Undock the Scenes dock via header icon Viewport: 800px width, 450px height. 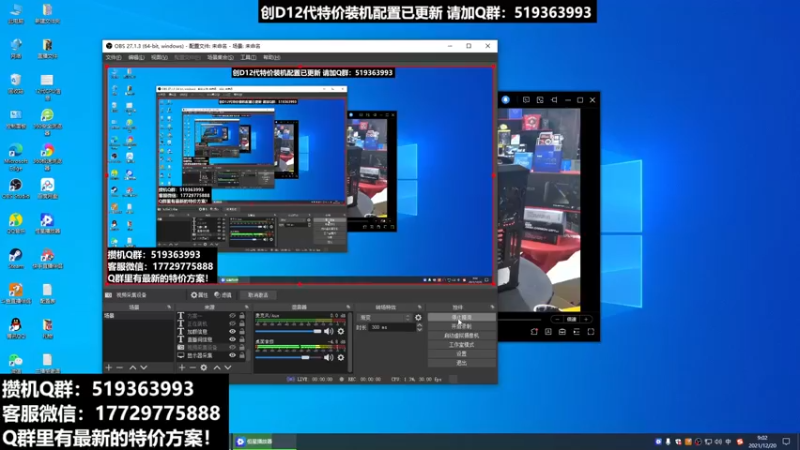169,307
